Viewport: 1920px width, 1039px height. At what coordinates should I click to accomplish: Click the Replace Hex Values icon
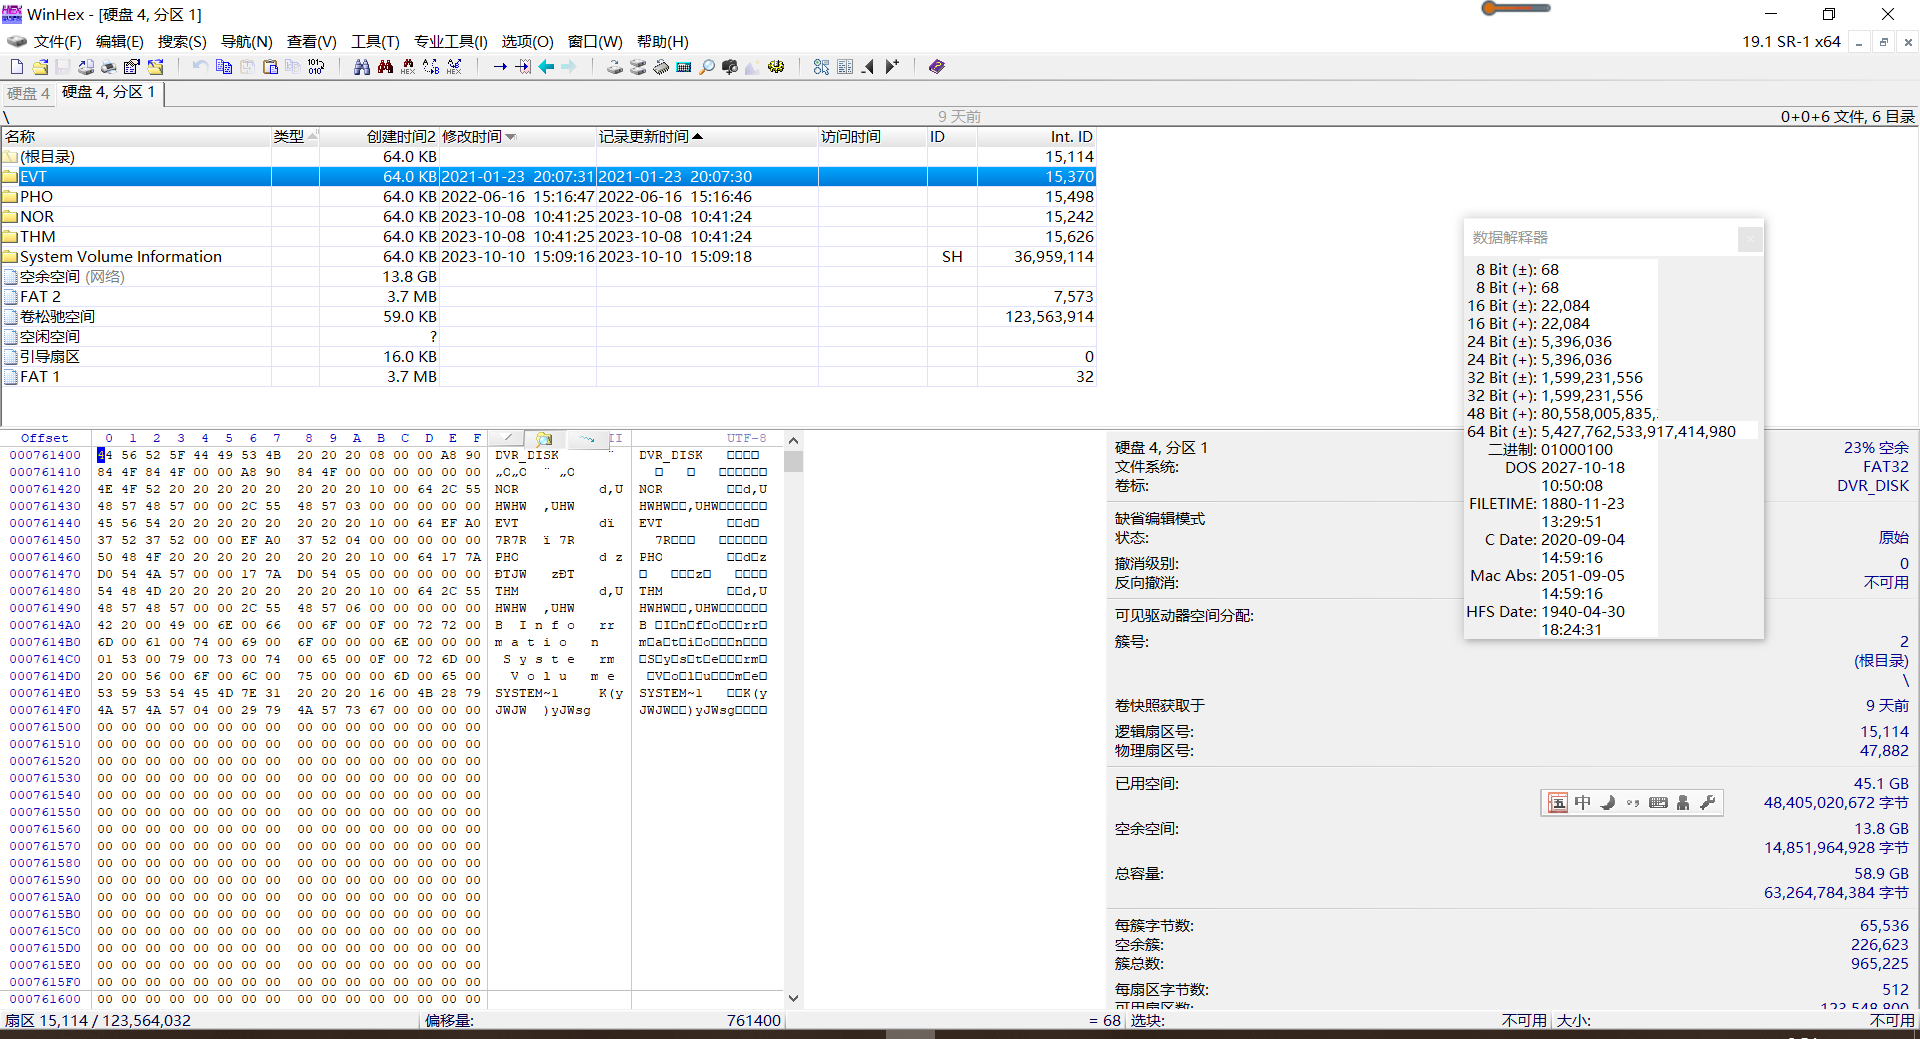(x=454, y=67)
